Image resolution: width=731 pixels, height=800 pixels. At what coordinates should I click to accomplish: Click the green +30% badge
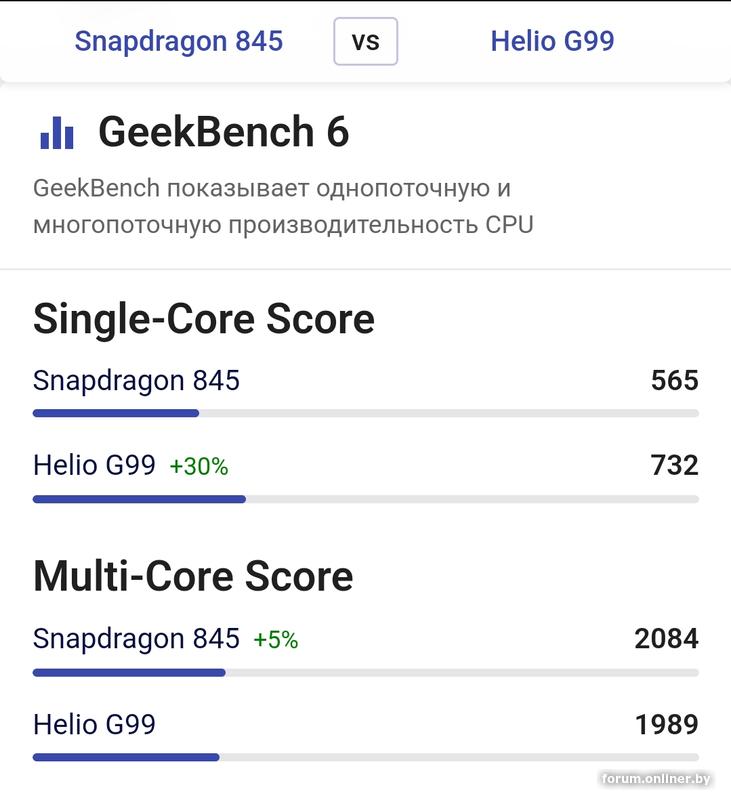(199, 467)
